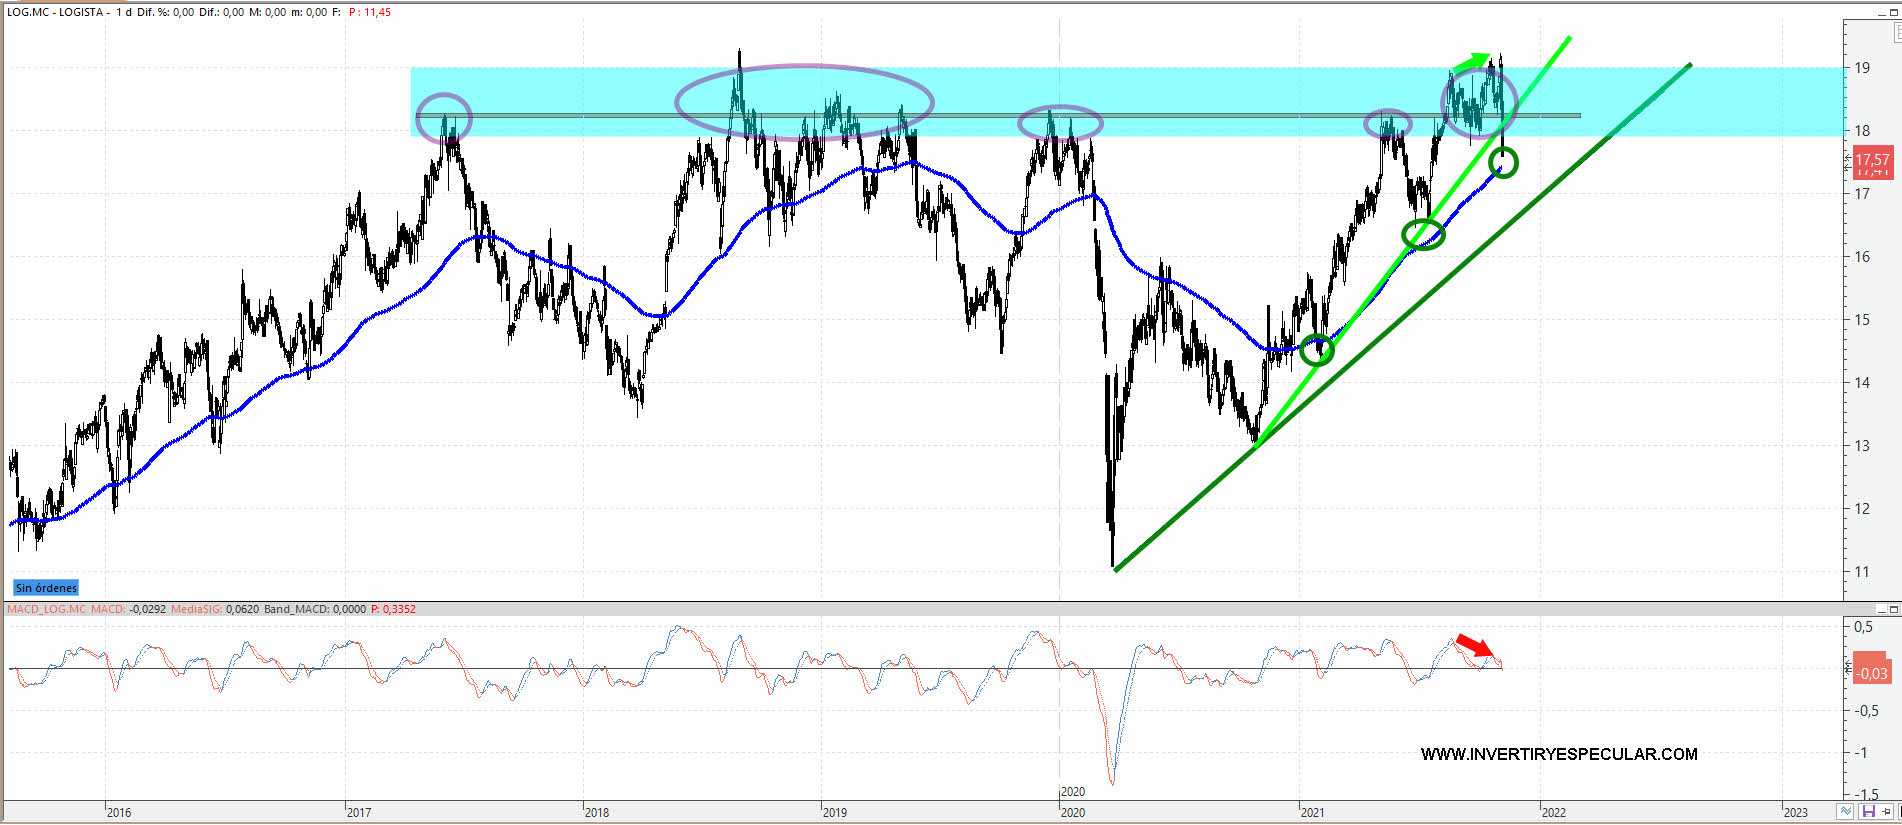Click the LOG.MC - LOGISTA chart title
Viewport: 1902px width, 825px height.
[58, 12]
